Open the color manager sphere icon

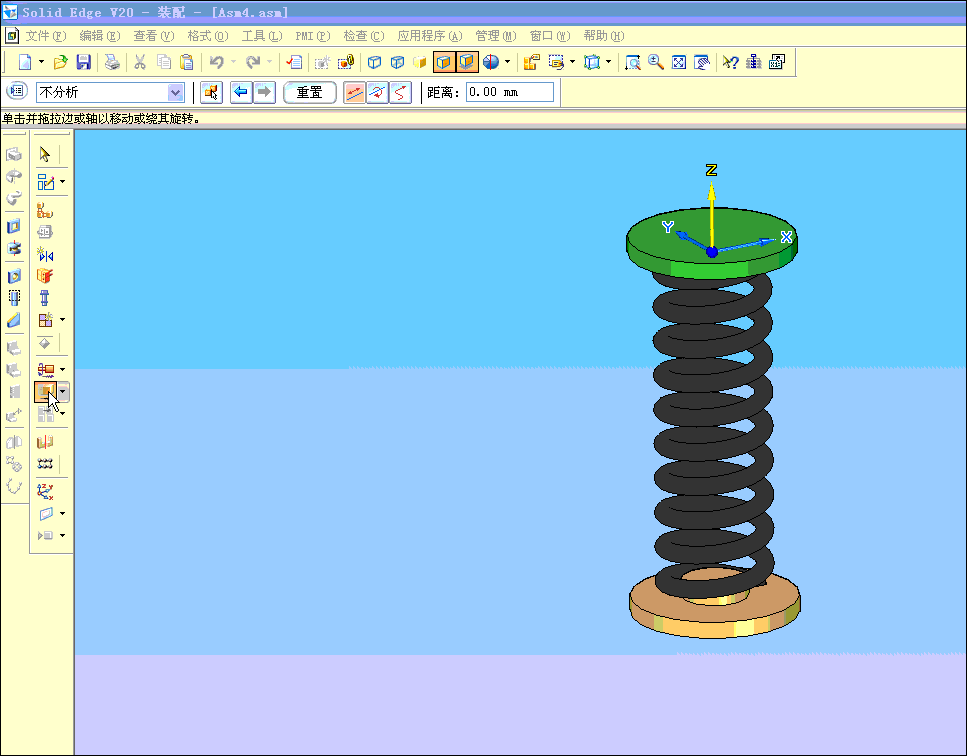click(491, 62)
